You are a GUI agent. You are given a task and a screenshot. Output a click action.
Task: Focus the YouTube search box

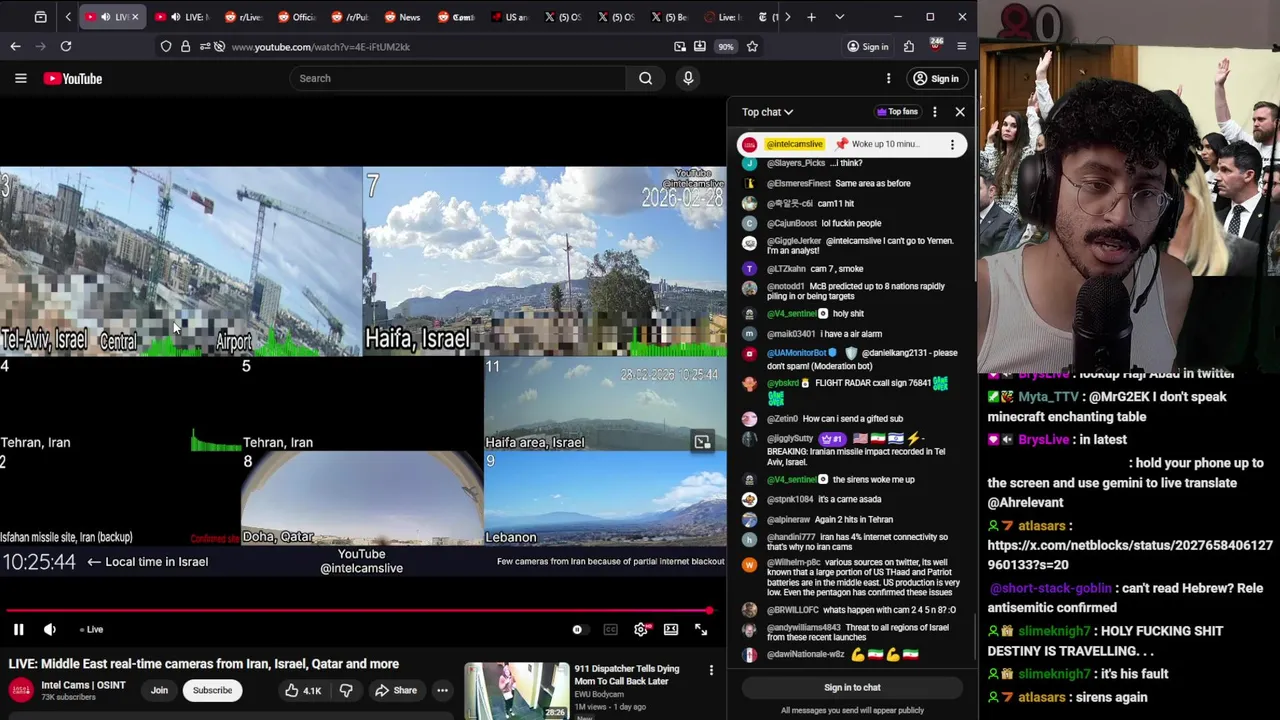point(458,78)
